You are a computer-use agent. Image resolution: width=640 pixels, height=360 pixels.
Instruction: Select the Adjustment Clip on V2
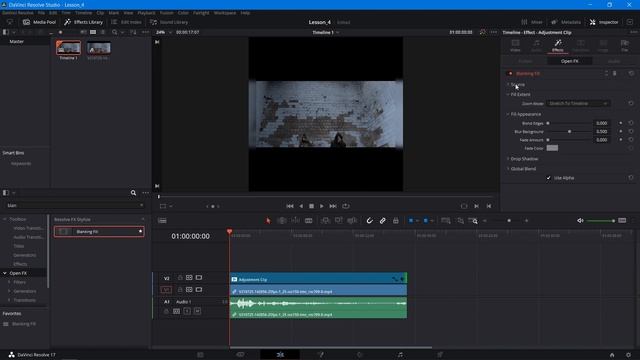tap(318, 279)
